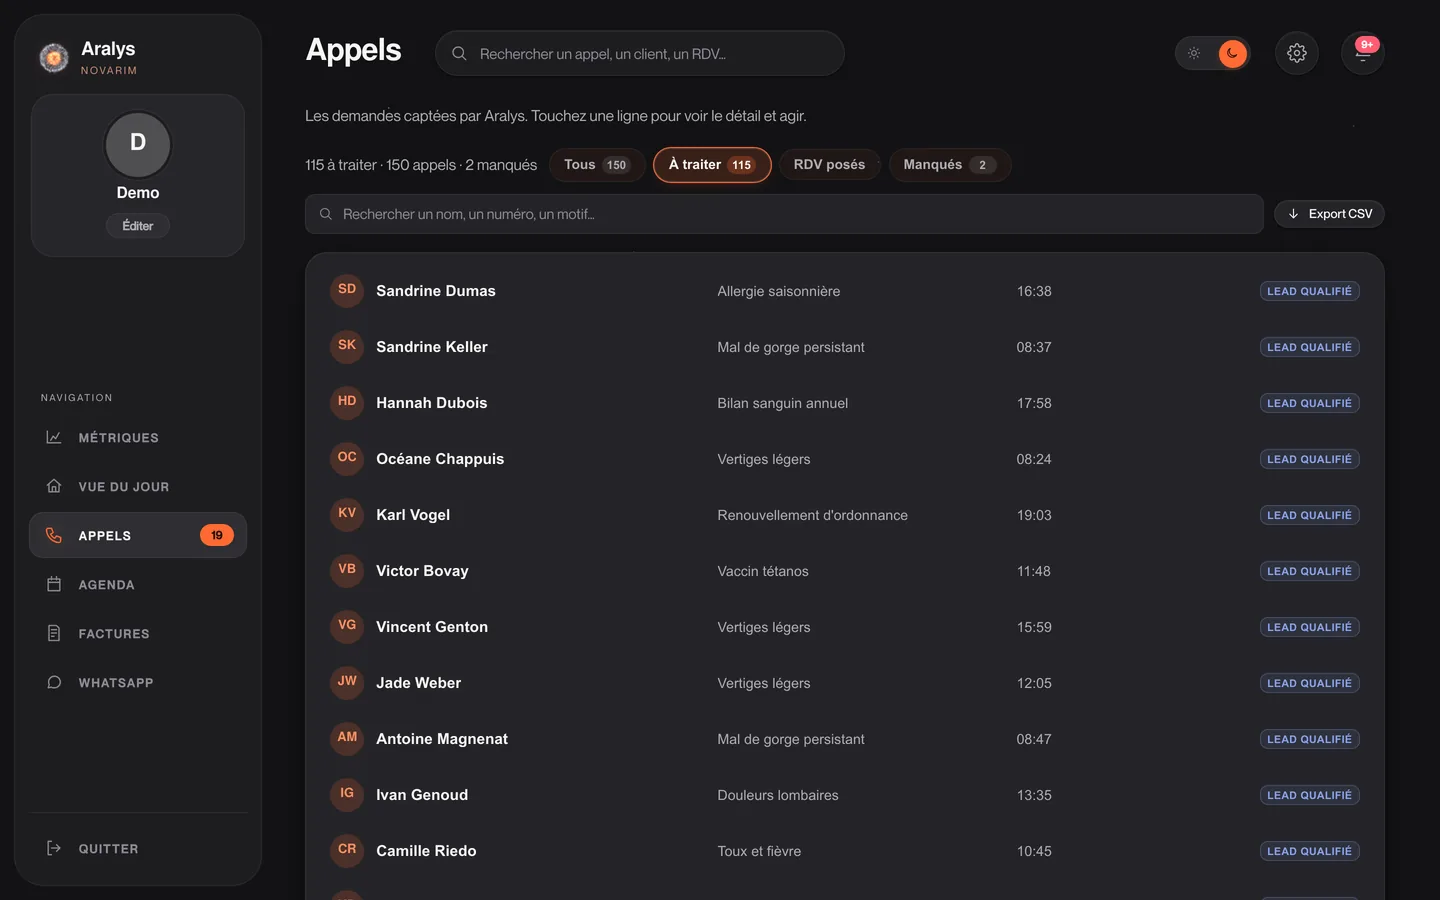The width and height of the screenshot is (1440, 900).
Task: Click SD avatar of Sandrine Dumas
Action: coord(347,290)
